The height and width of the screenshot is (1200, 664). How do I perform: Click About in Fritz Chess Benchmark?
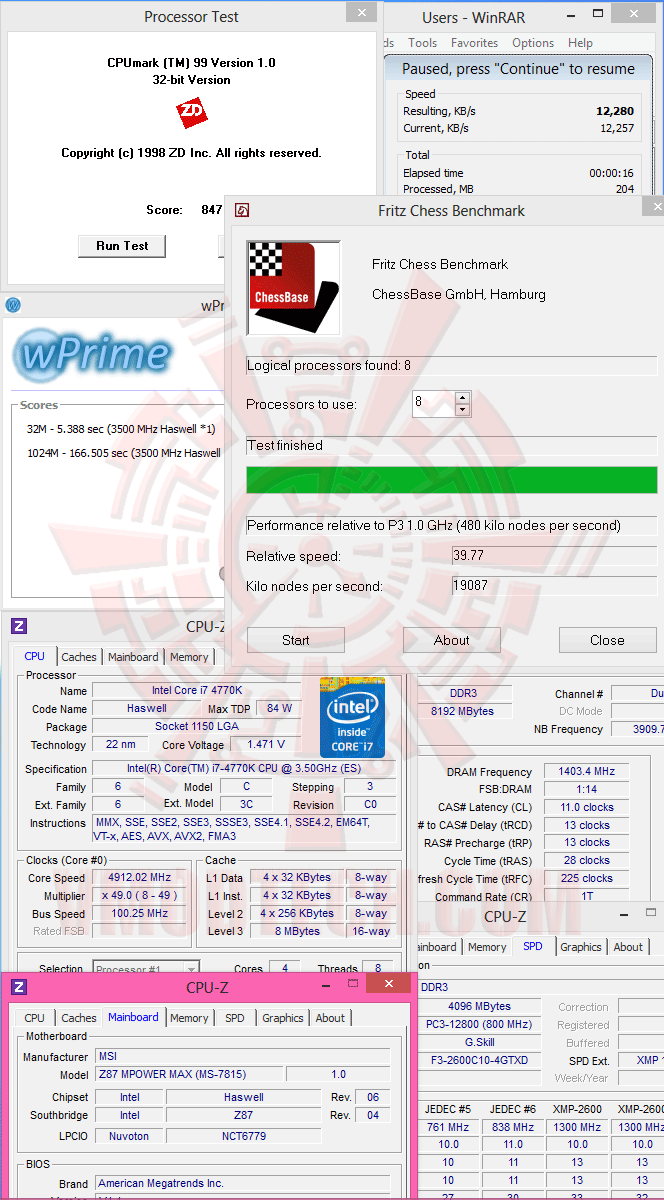coord(451,640)
